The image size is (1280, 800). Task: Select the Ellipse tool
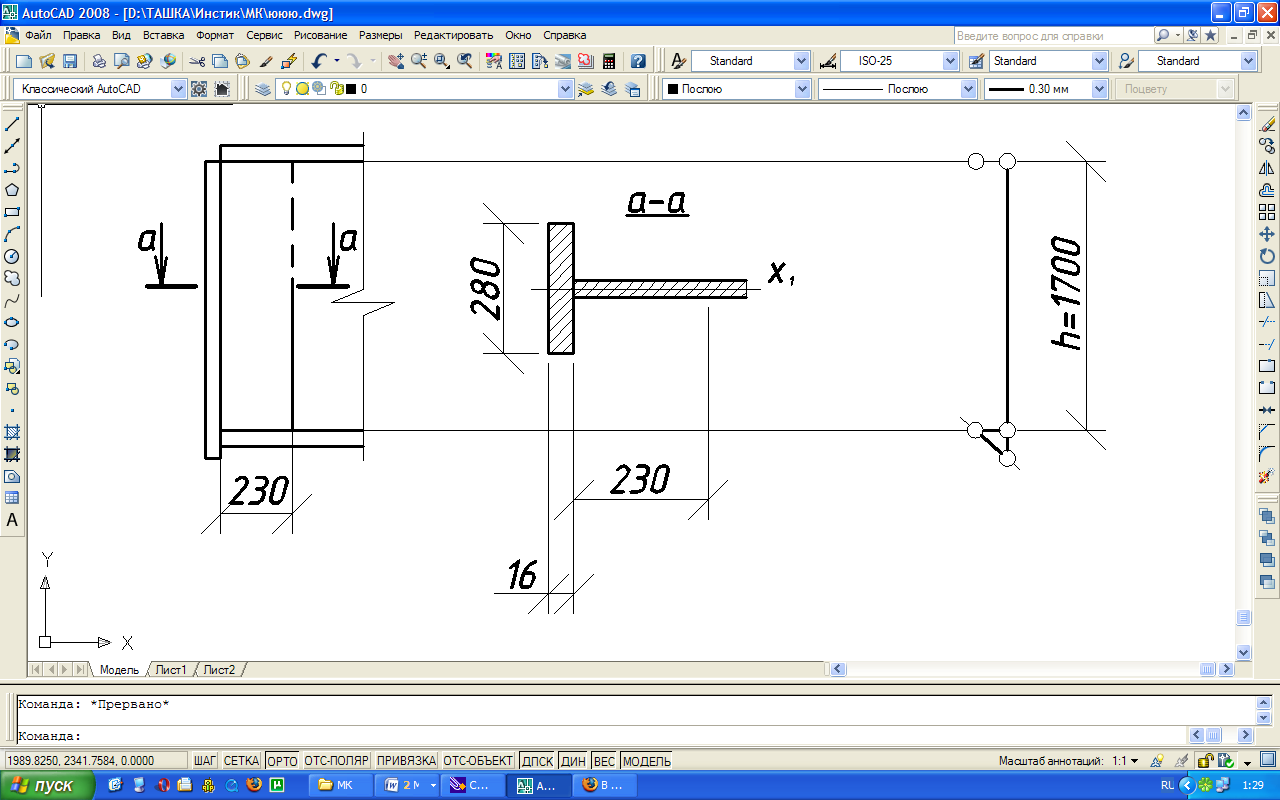point(13,322)
